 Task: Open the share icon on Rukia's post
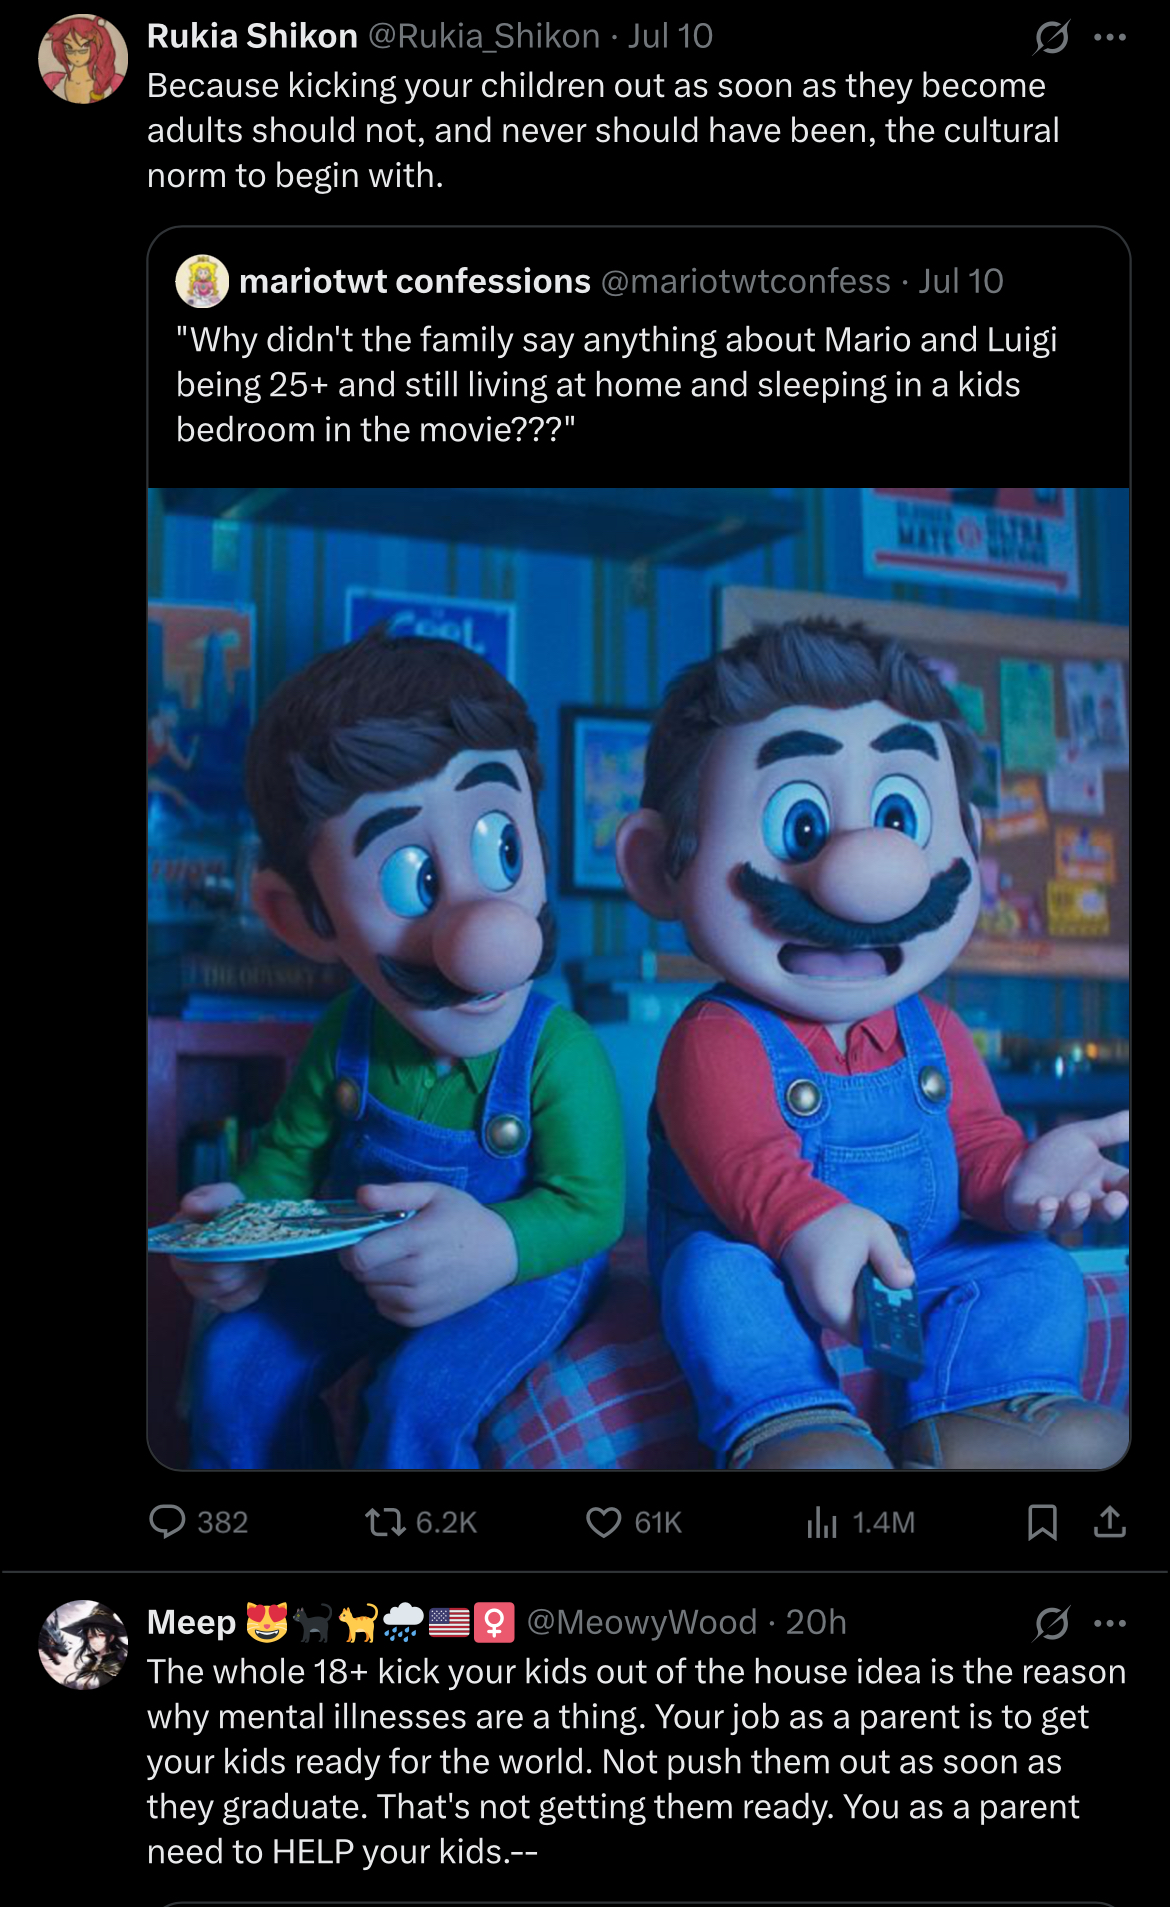[x=1109, y=1522]
